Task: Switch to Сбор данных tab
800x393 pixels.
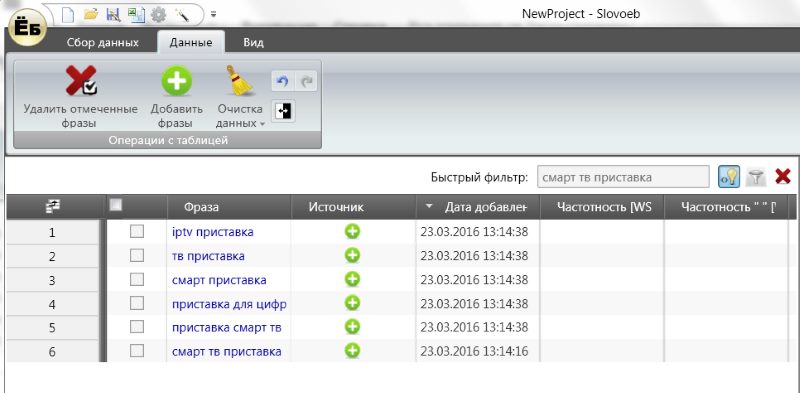Action: (103, 42)
